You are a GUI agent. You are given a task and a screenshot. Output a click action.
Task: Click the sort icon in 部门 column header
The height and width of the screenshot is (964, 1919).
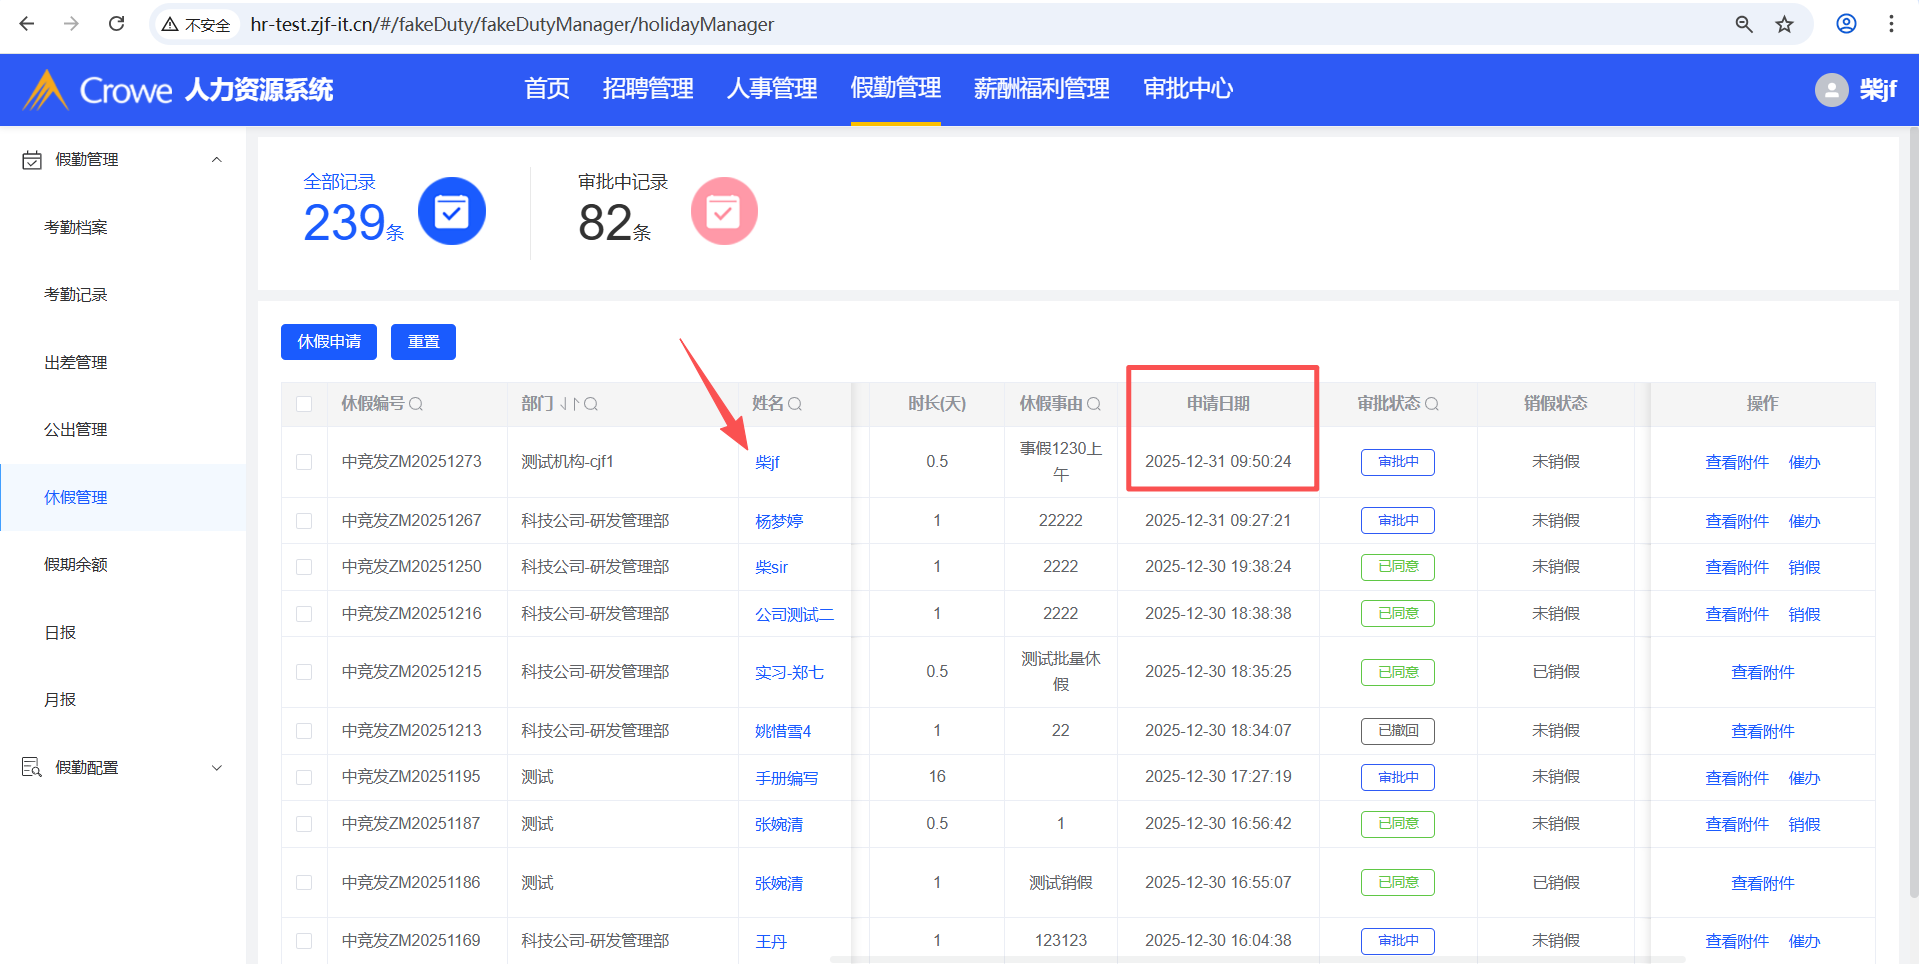click(x=569, y=404)
